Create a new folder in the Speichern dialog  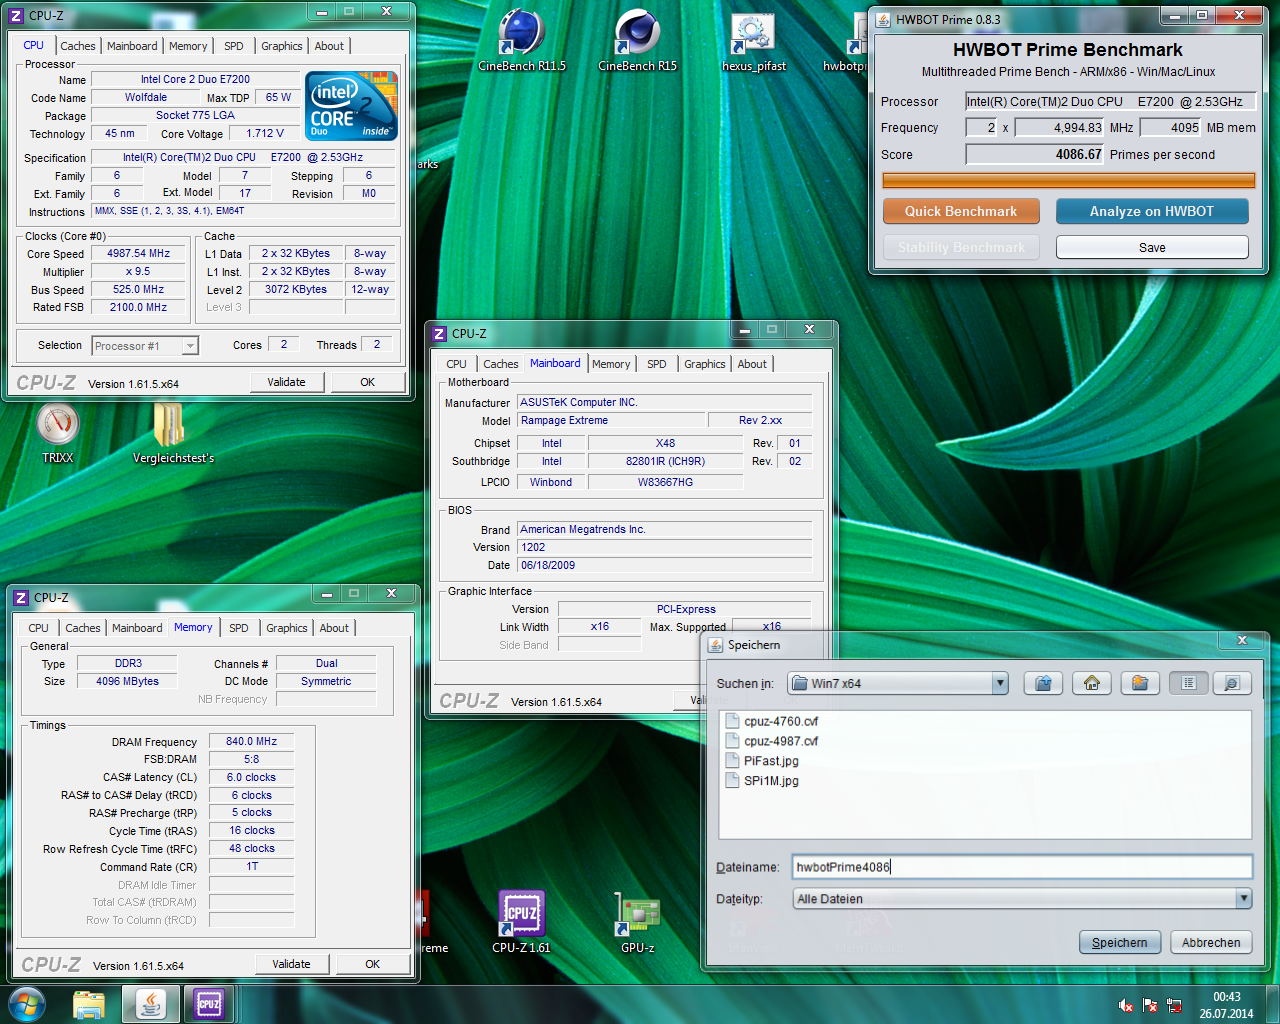[1140, 683]
